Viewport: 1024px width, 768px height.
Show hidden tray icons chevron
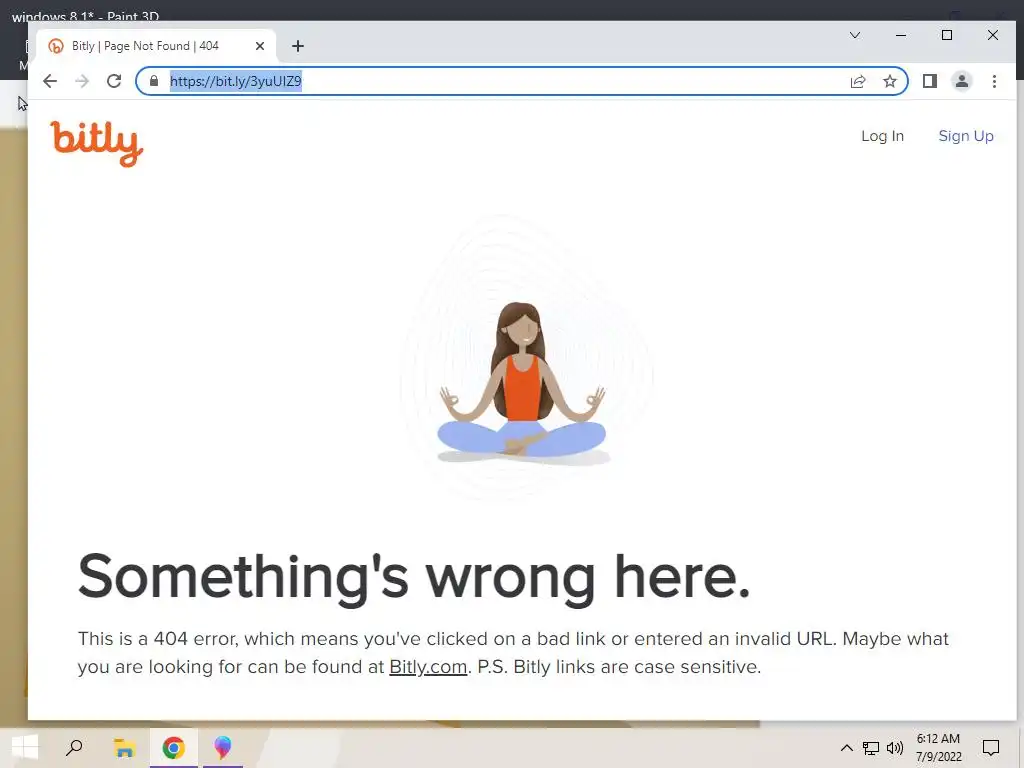(x=846, y=748)
